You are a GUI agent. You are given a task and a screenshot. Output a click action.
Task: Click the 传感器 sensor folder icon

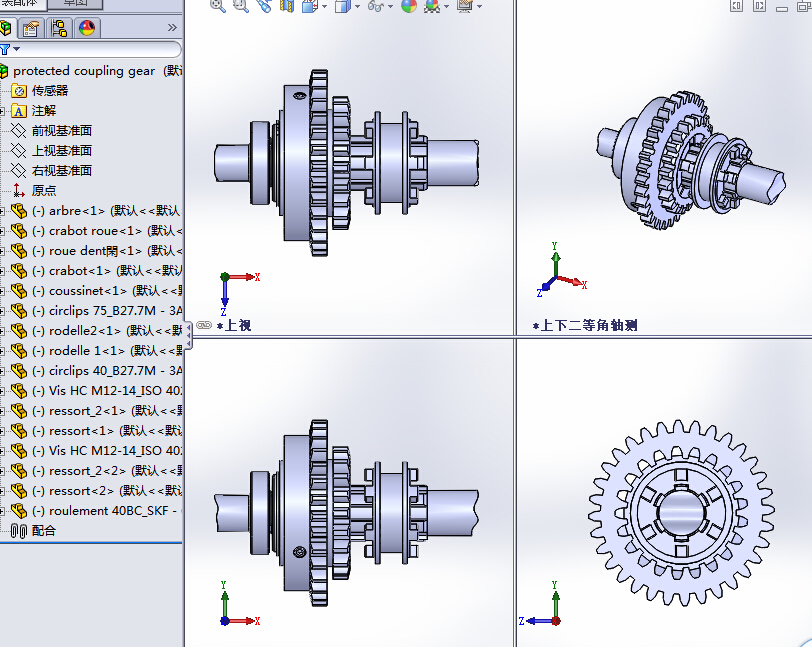tap(19, 91)
